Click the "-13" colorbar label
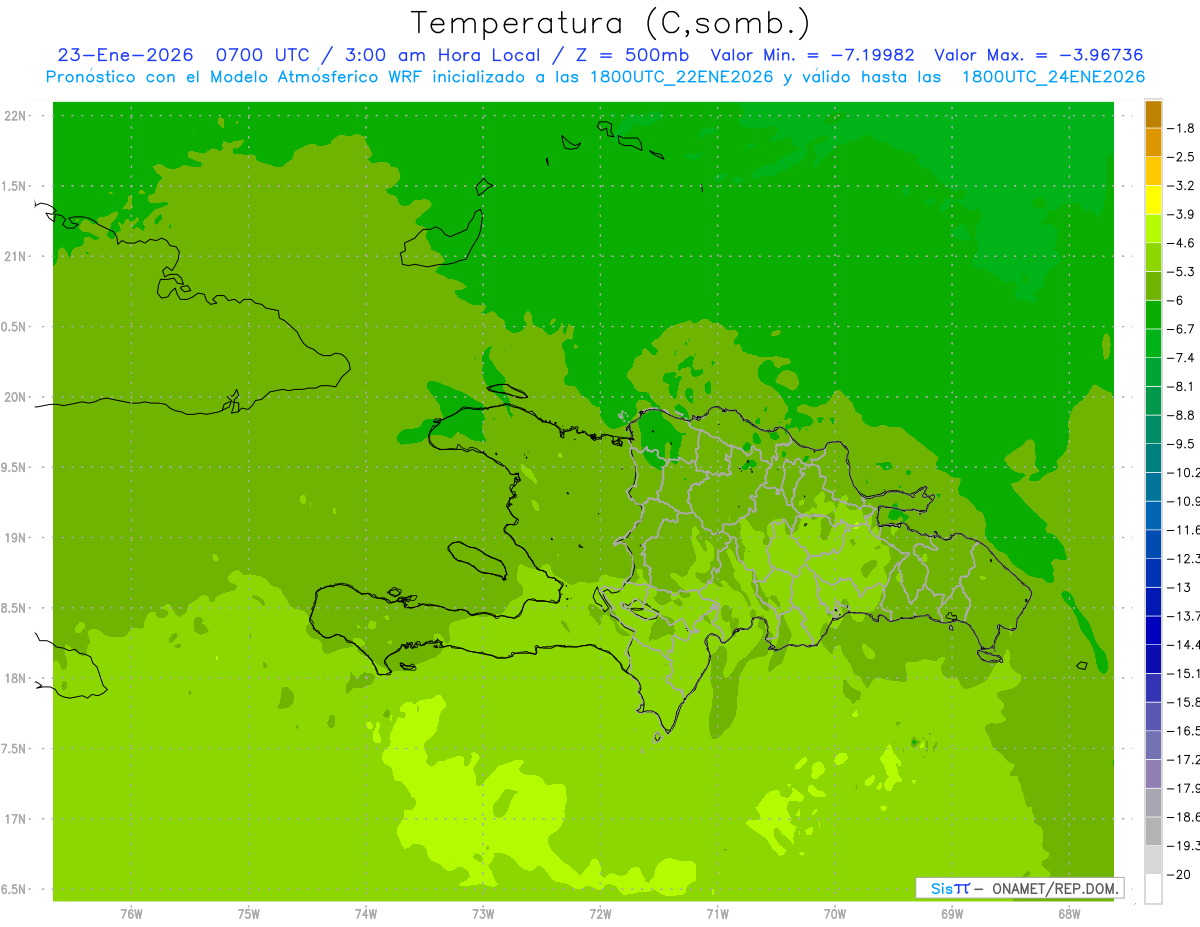Viewport: 1200px width, 927px height. click(x=1180, y=587)
